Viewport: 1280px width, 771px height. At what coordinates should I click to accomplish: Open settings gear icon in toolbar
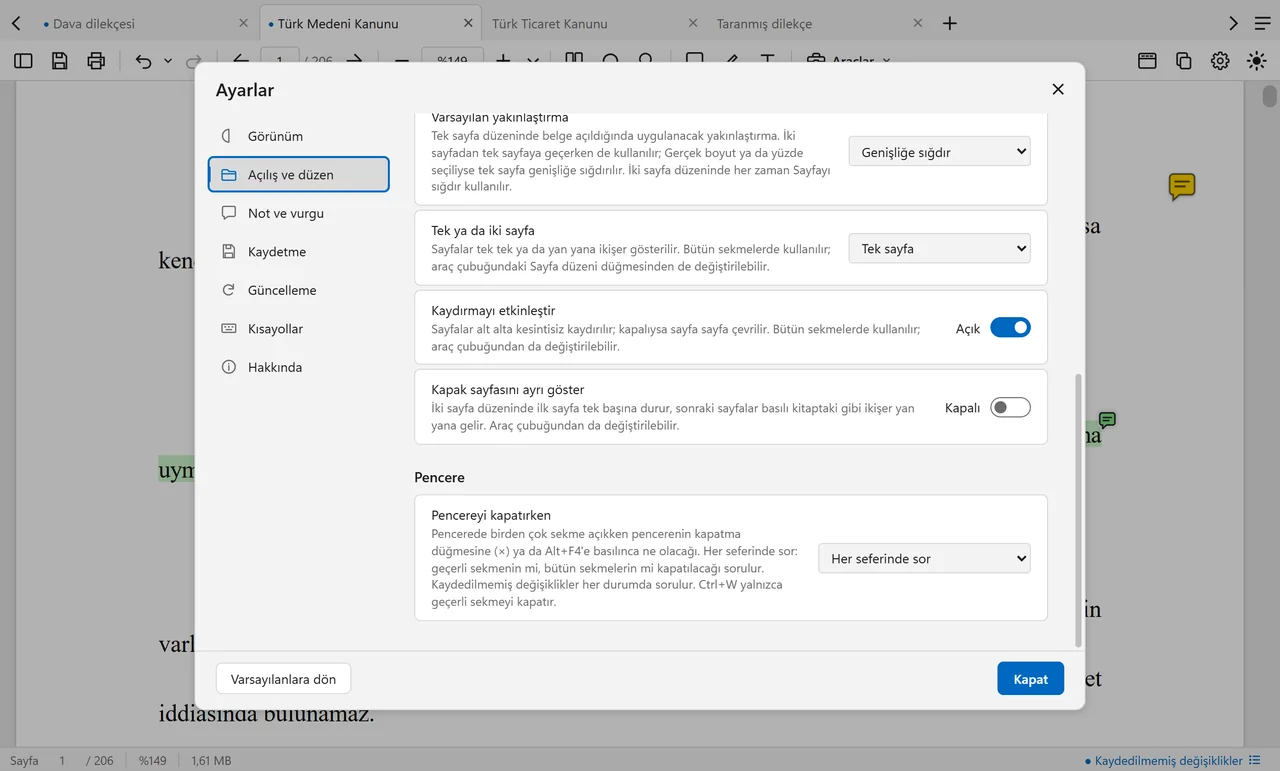[x=1220, y=61]
